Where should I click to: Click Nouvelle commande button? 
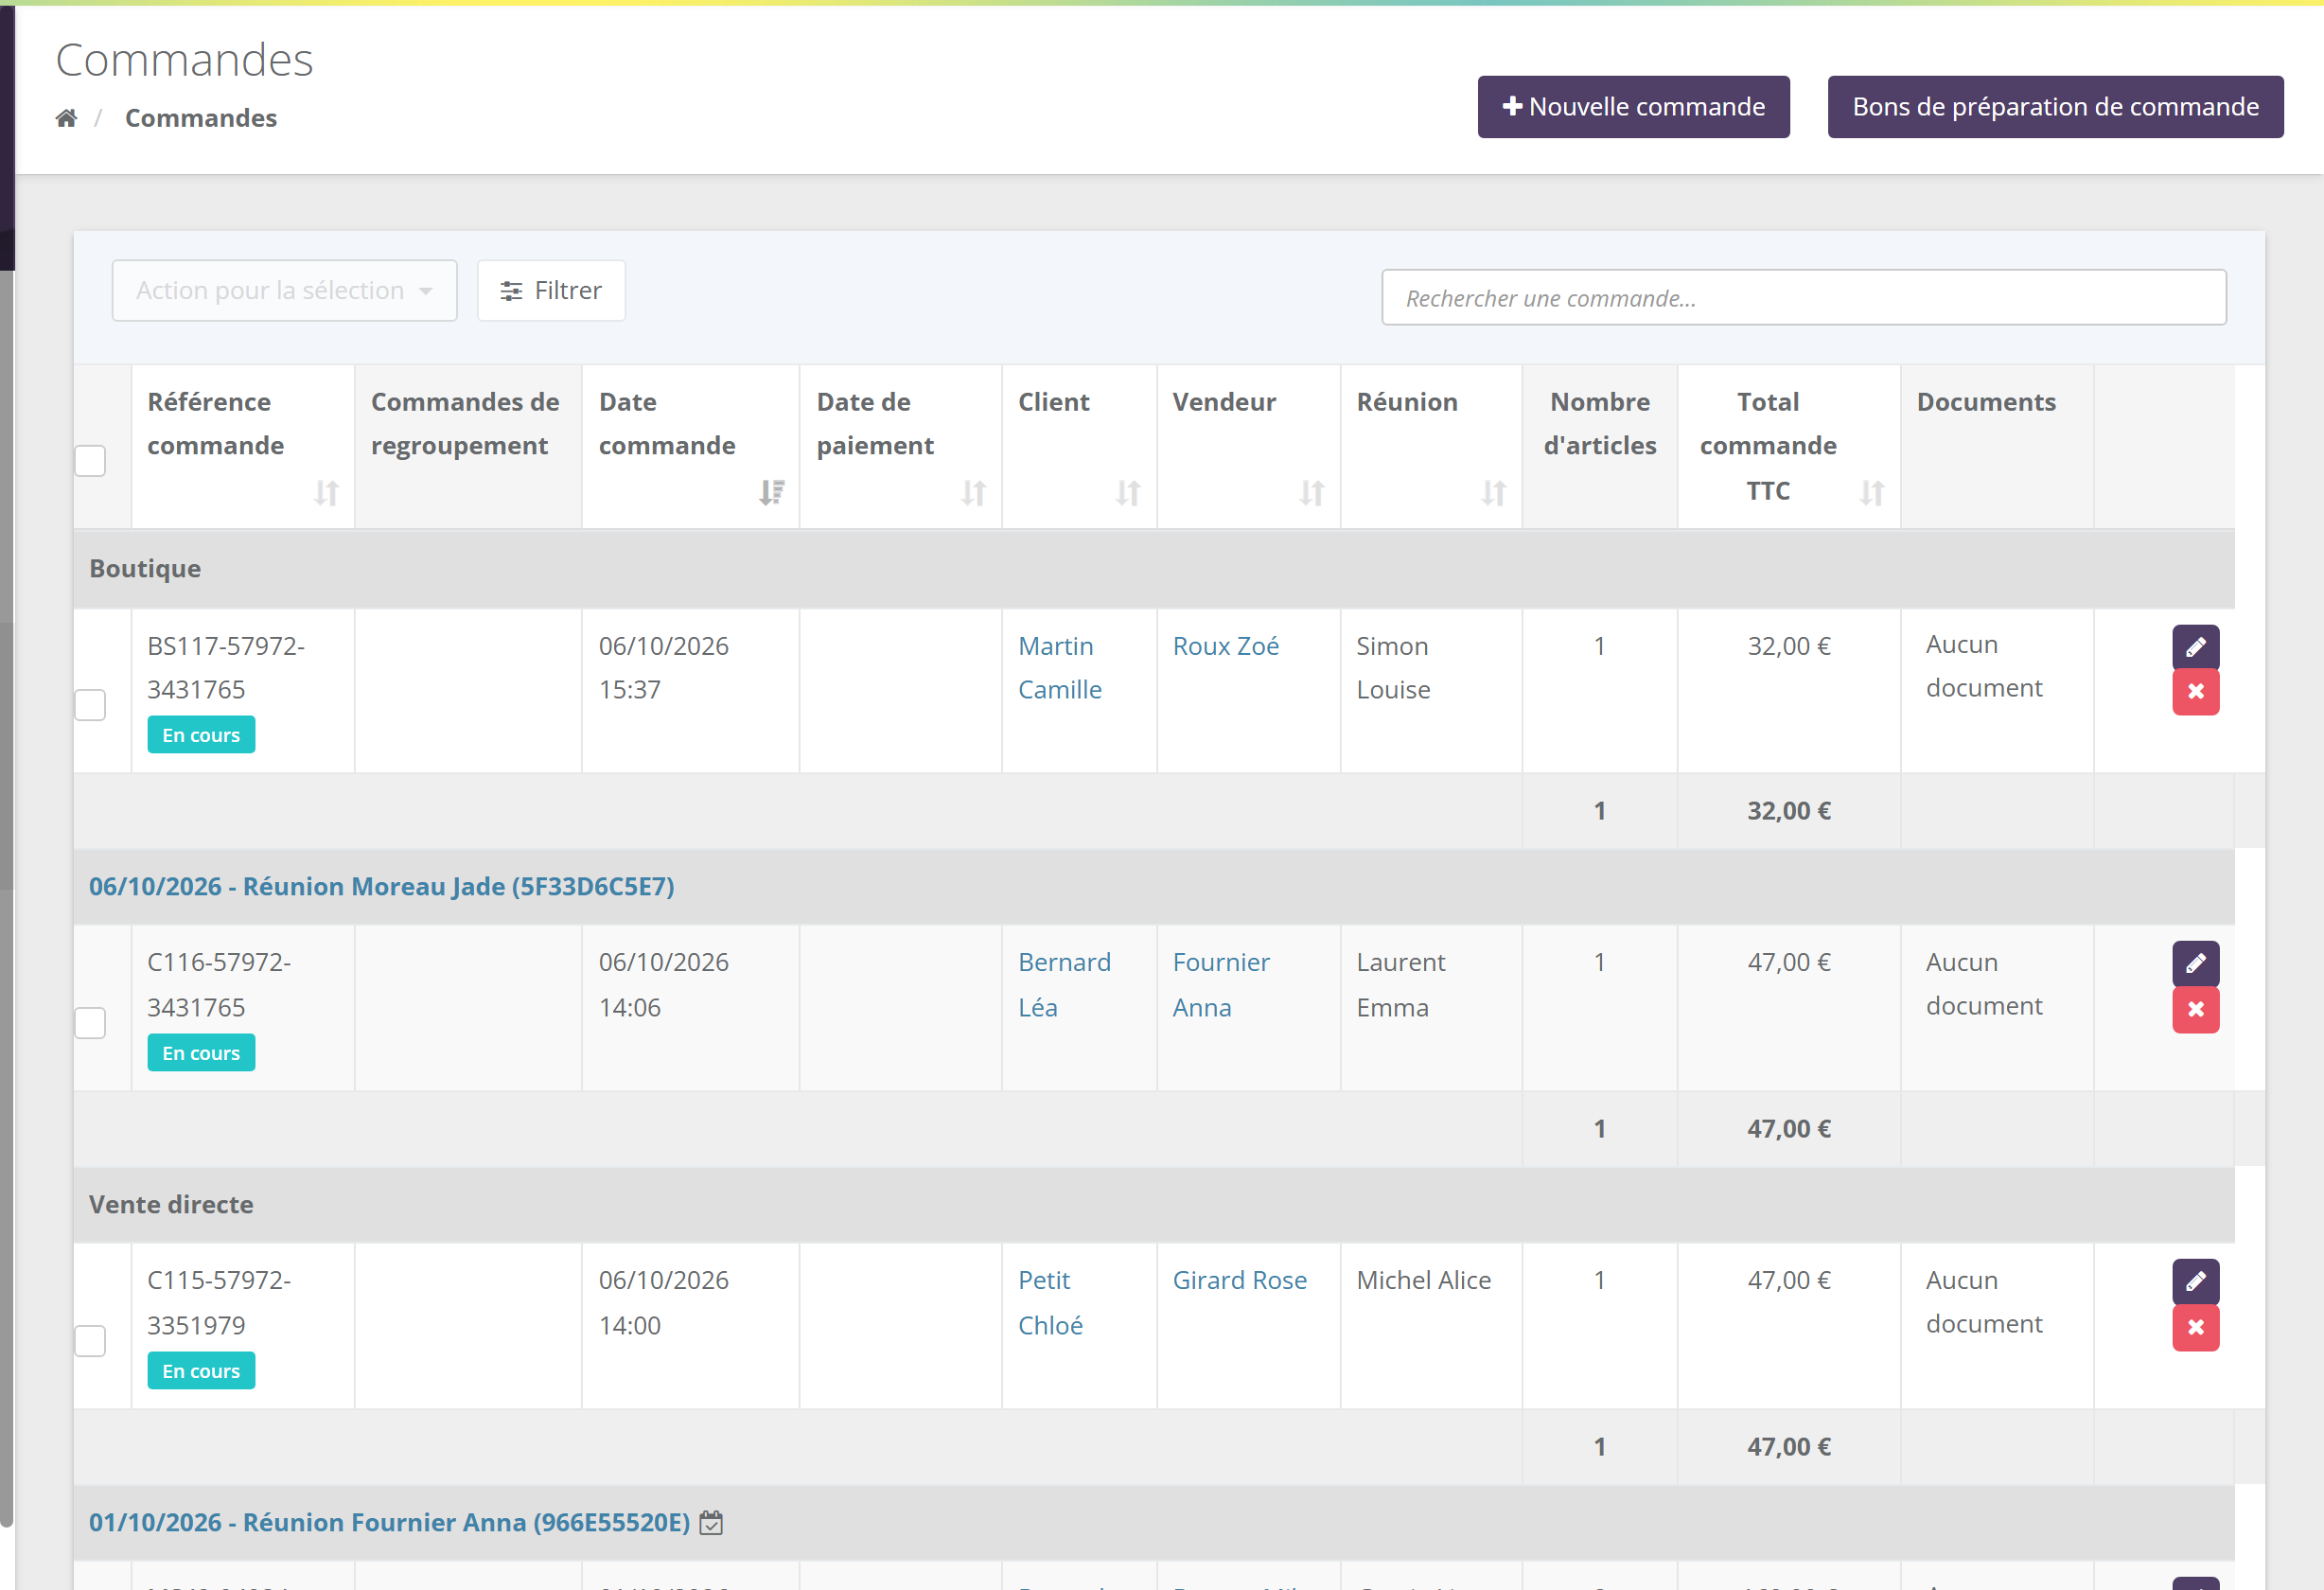1633,107
